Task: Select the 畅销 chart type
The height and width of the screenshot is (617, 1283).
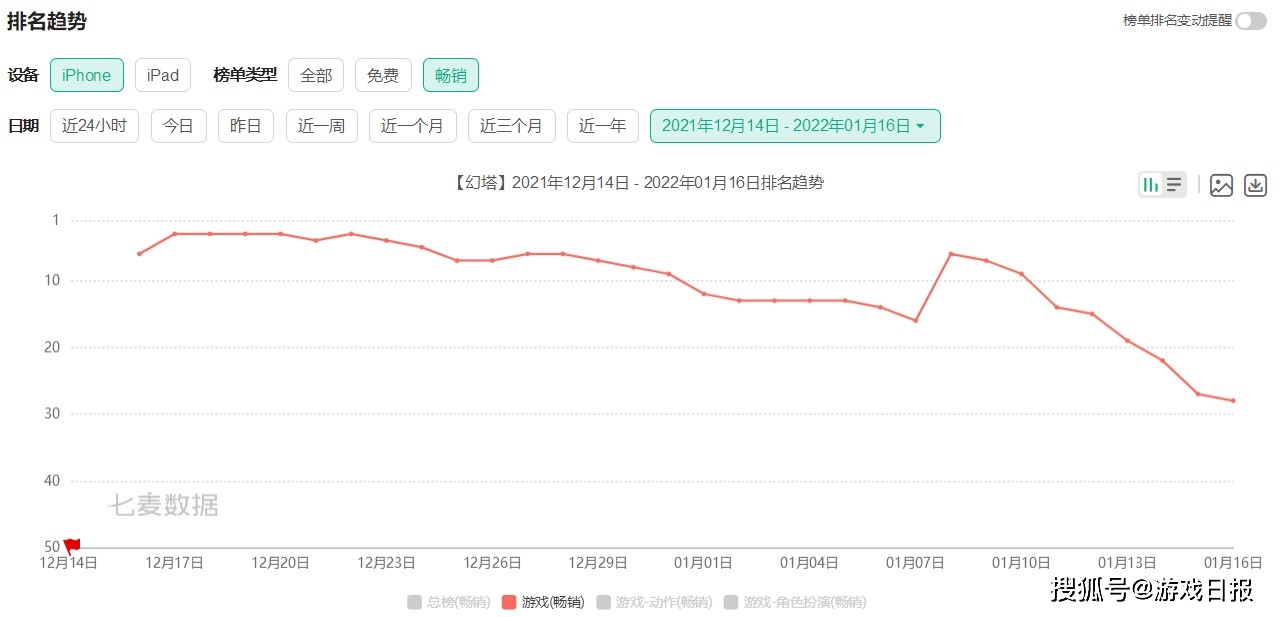Action: pos(450,75)
